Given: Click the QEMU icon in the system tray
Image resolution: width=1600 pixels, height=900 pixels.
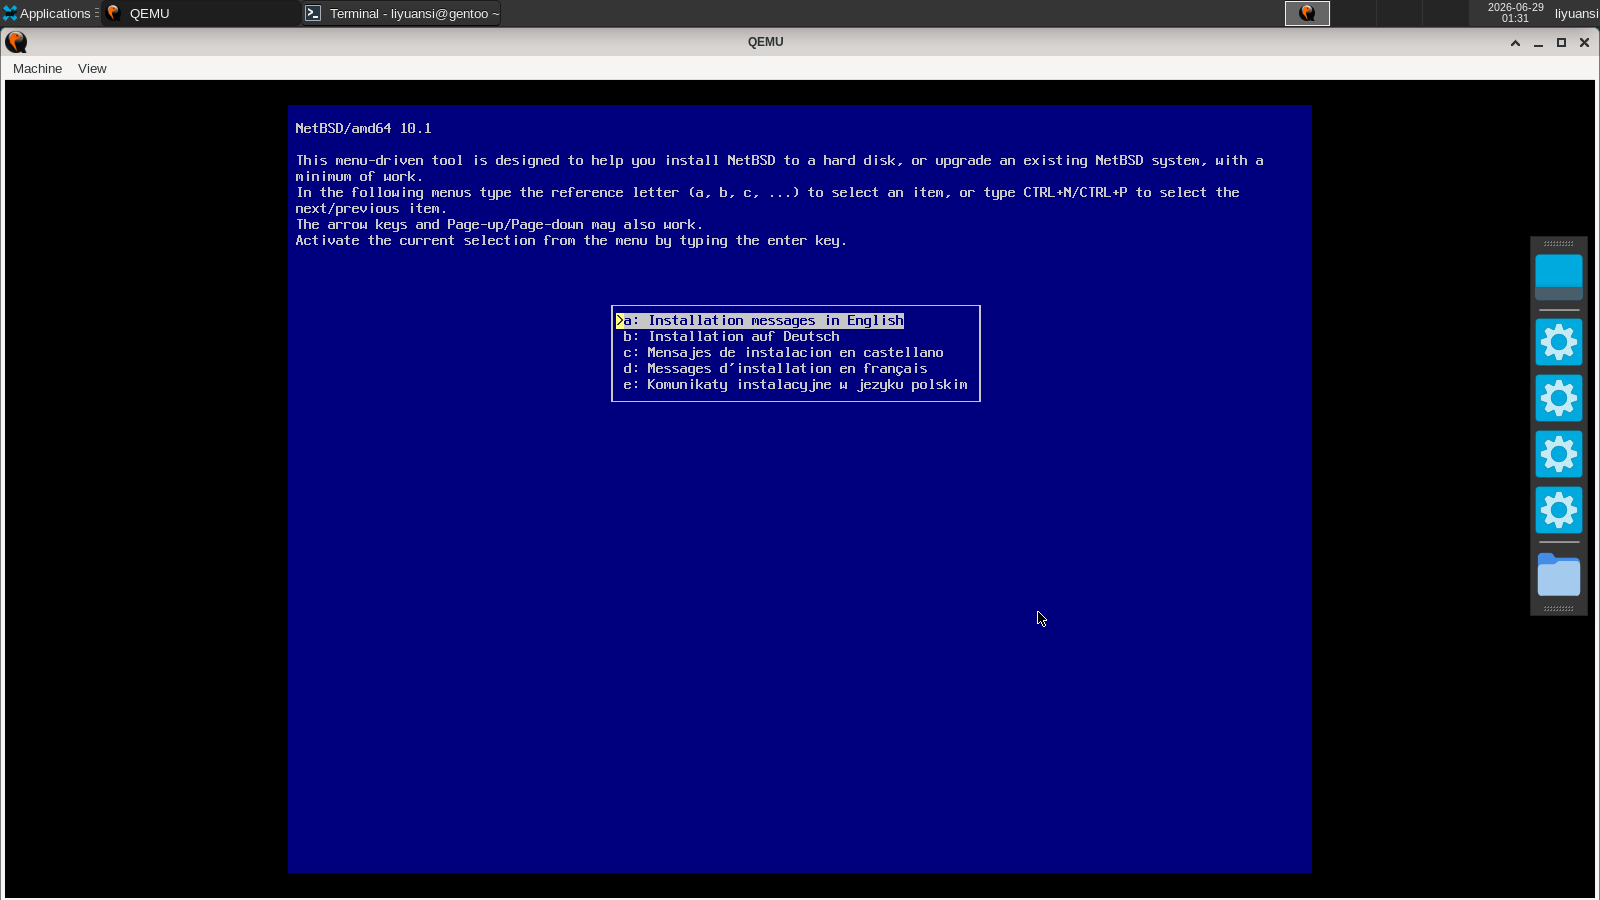Looking at the screenshot, I should pos(1307,13).
